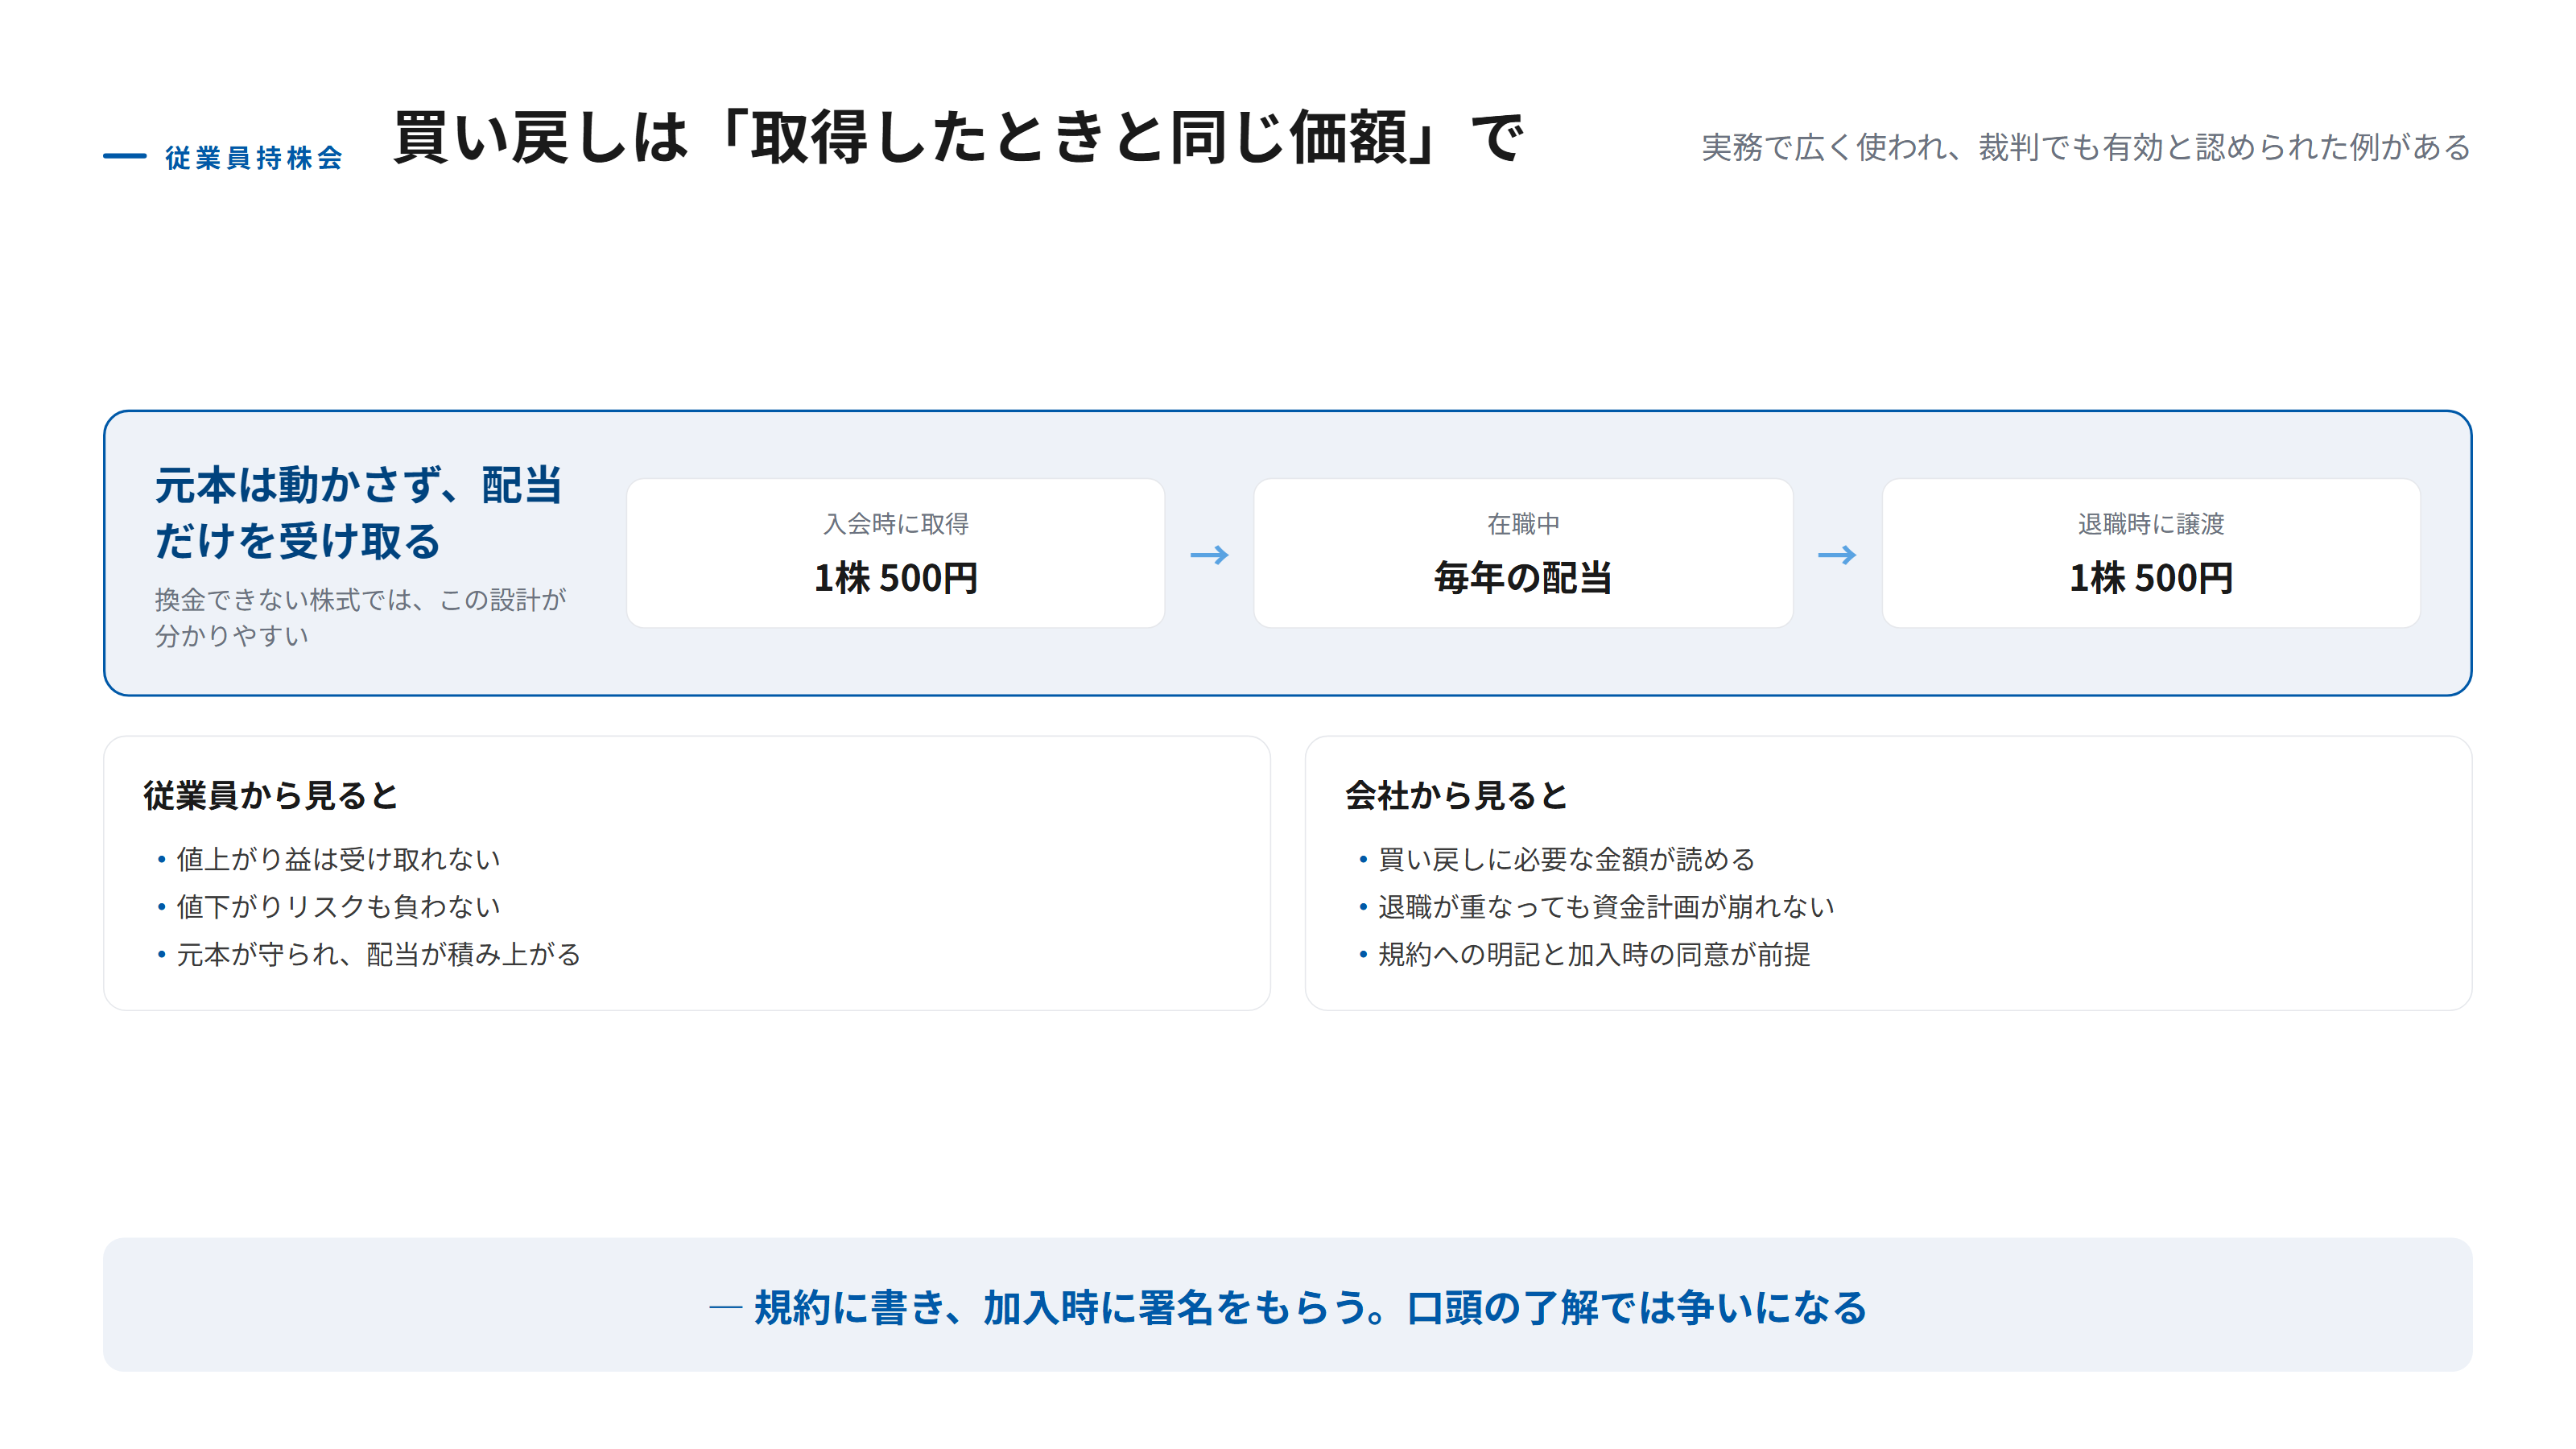Screen dimensions: 2576x1449
Task: Click the arrow between 在職中 and 退職時に譲渡
Action: [1837, 554]
